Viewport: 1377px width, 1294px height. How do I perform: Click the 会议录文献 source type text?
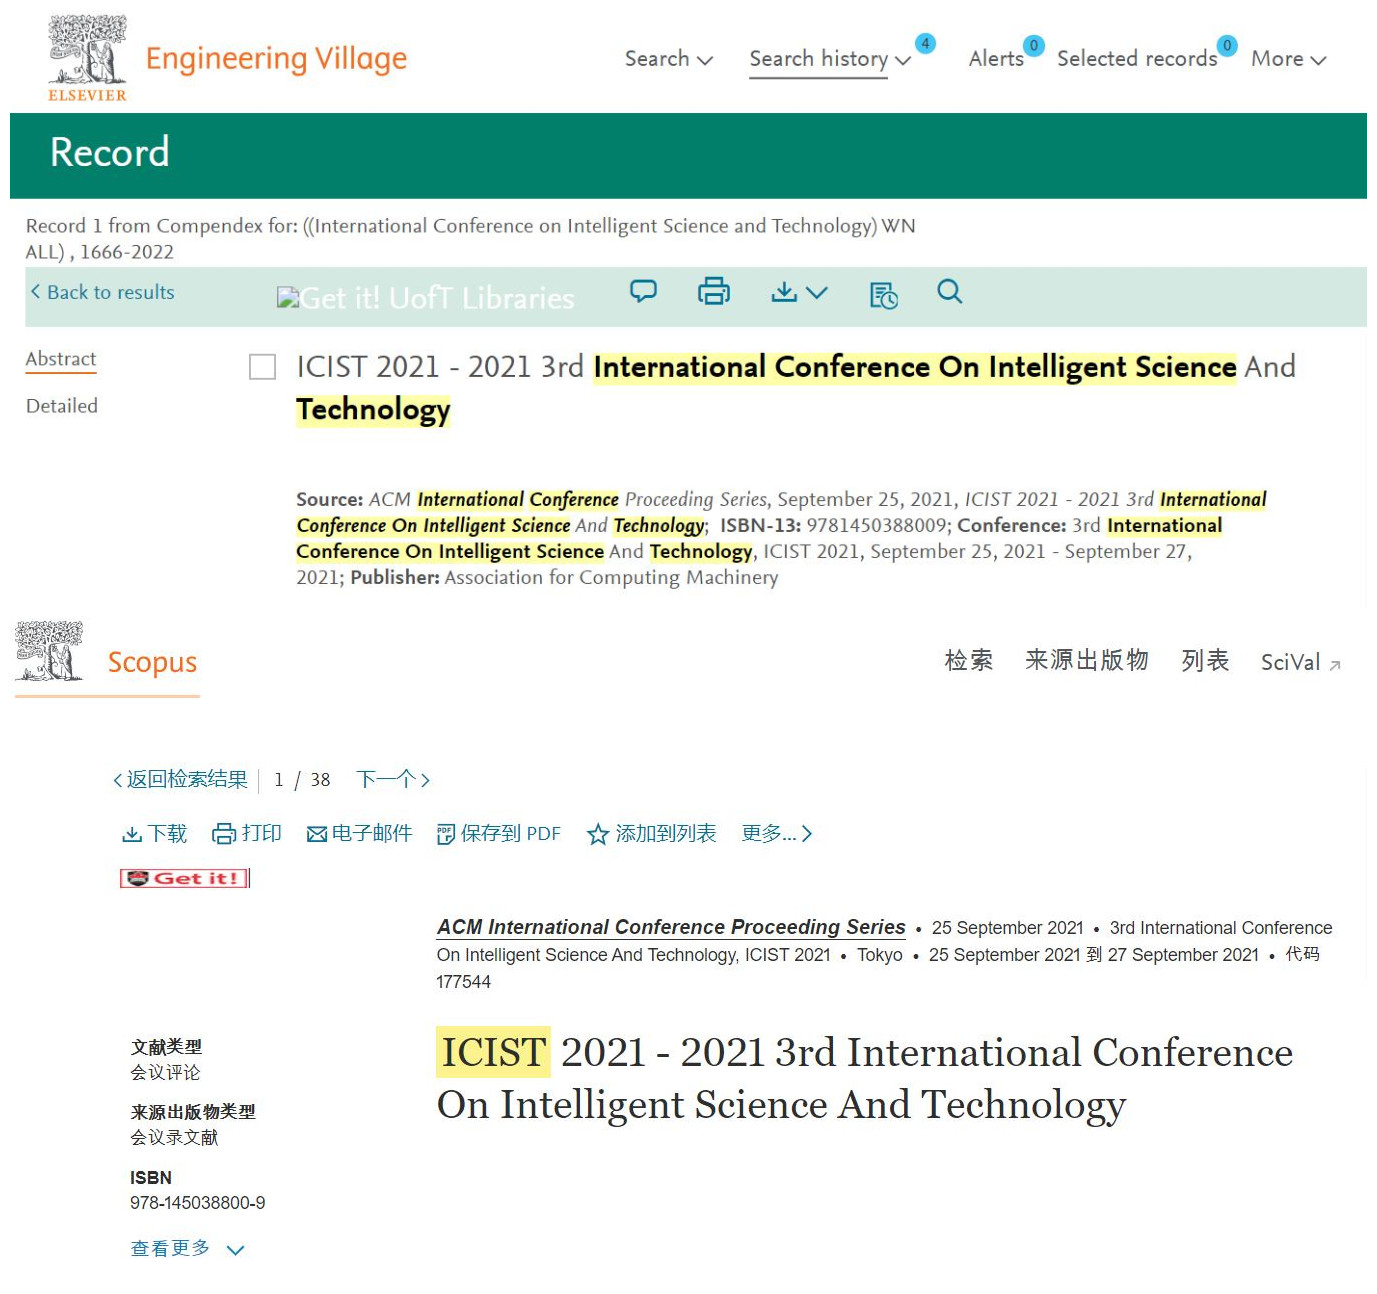pyautogui.click(x=174, y=1138)
